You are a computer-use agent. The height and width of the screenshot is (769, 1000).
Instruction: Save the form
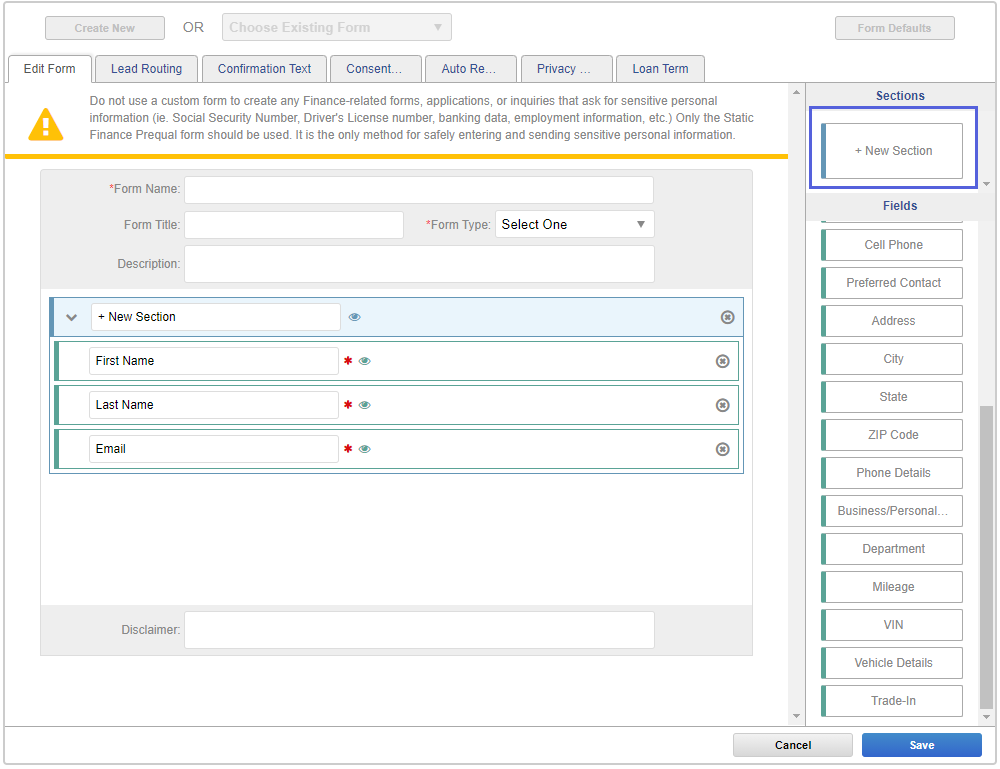coord(921,745)
